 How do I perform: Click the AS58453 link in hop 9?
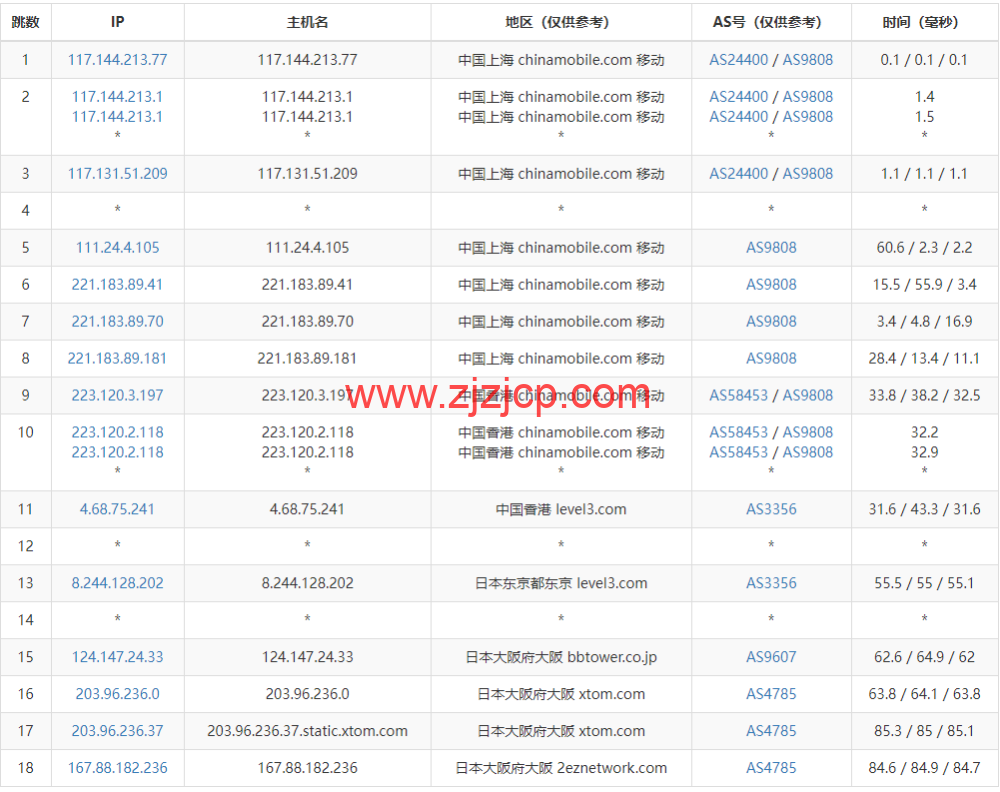[x=738, y=395]
